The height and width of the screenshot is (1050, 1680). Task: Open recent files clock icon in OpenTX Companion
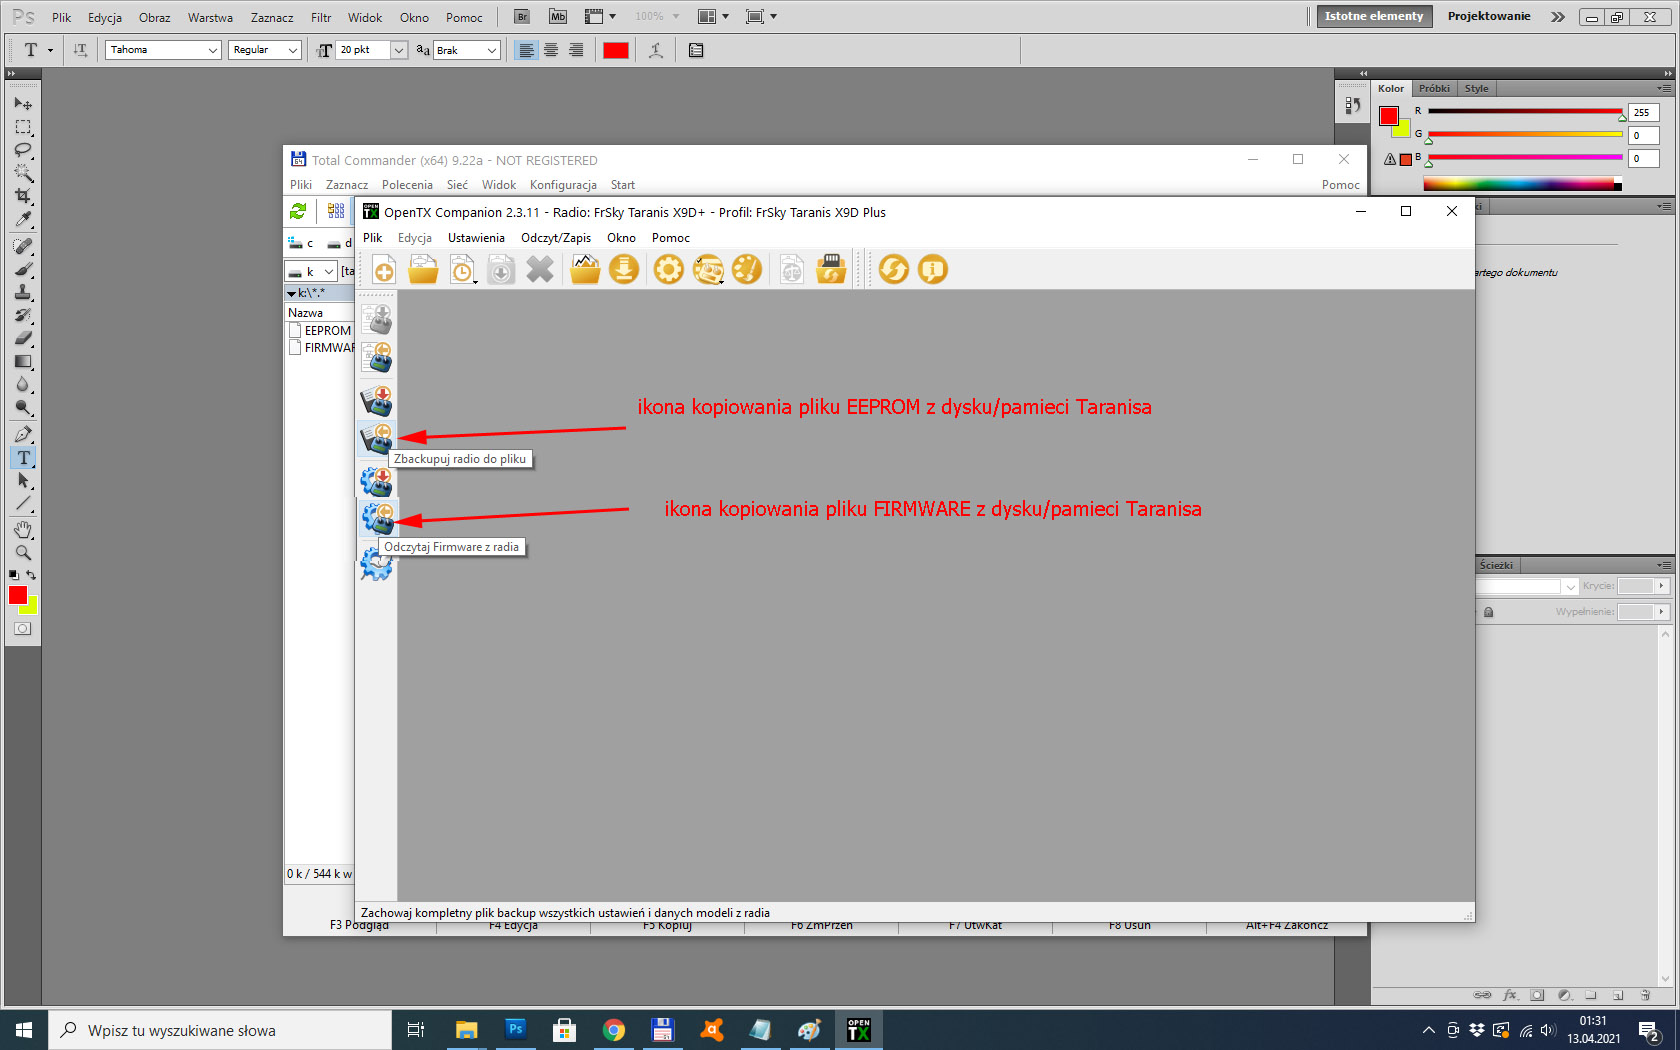(x=462, y=270)
